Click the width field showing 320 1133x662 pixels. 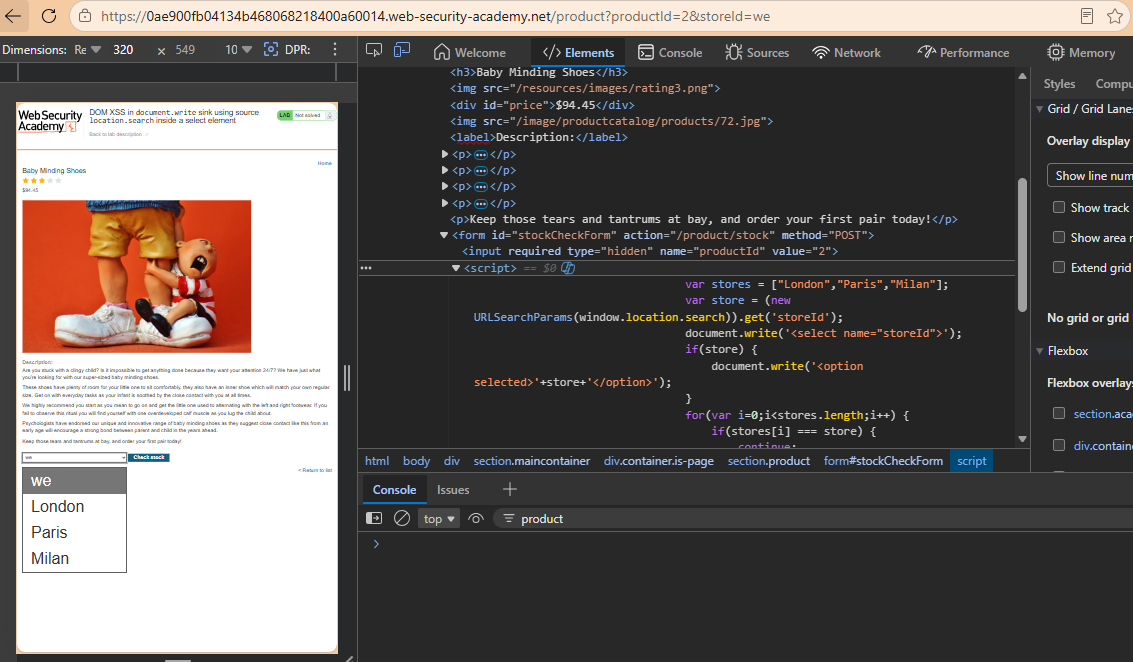point(124,49)
